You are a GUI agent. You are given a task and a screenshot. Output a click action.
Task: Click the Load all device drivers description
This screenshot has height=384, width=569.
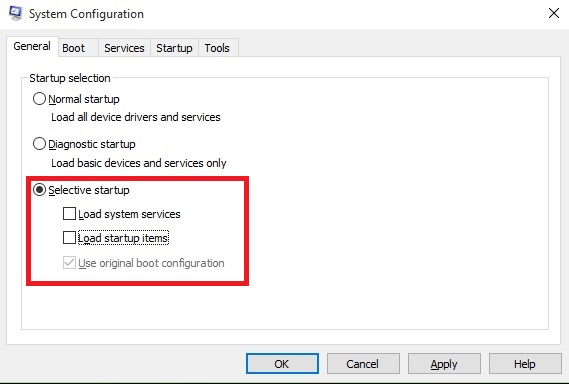136,117
